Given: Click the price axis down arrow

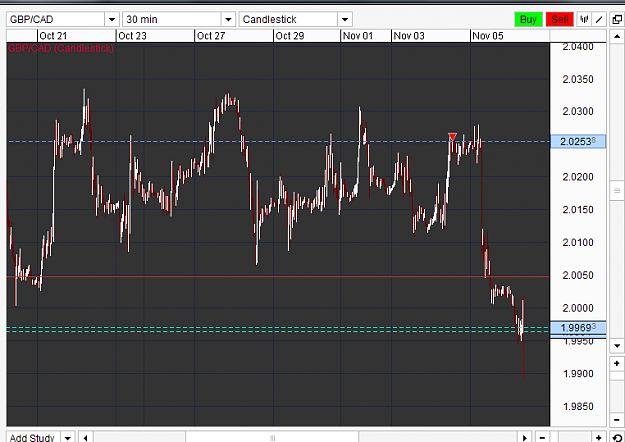Looking at the screenshot, I should click(617, 346).
